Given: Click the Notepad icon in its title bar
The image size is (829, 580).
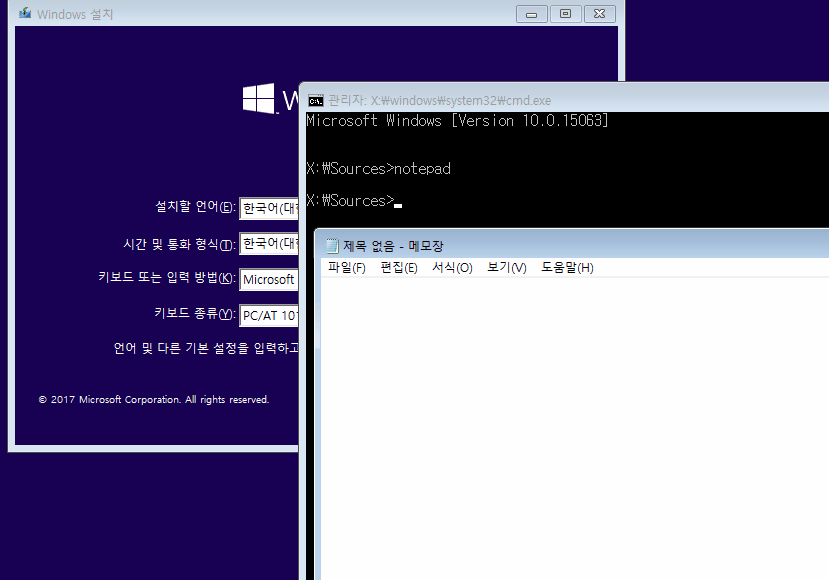Looking at the screenshot, I should click(x=331, y=246).
